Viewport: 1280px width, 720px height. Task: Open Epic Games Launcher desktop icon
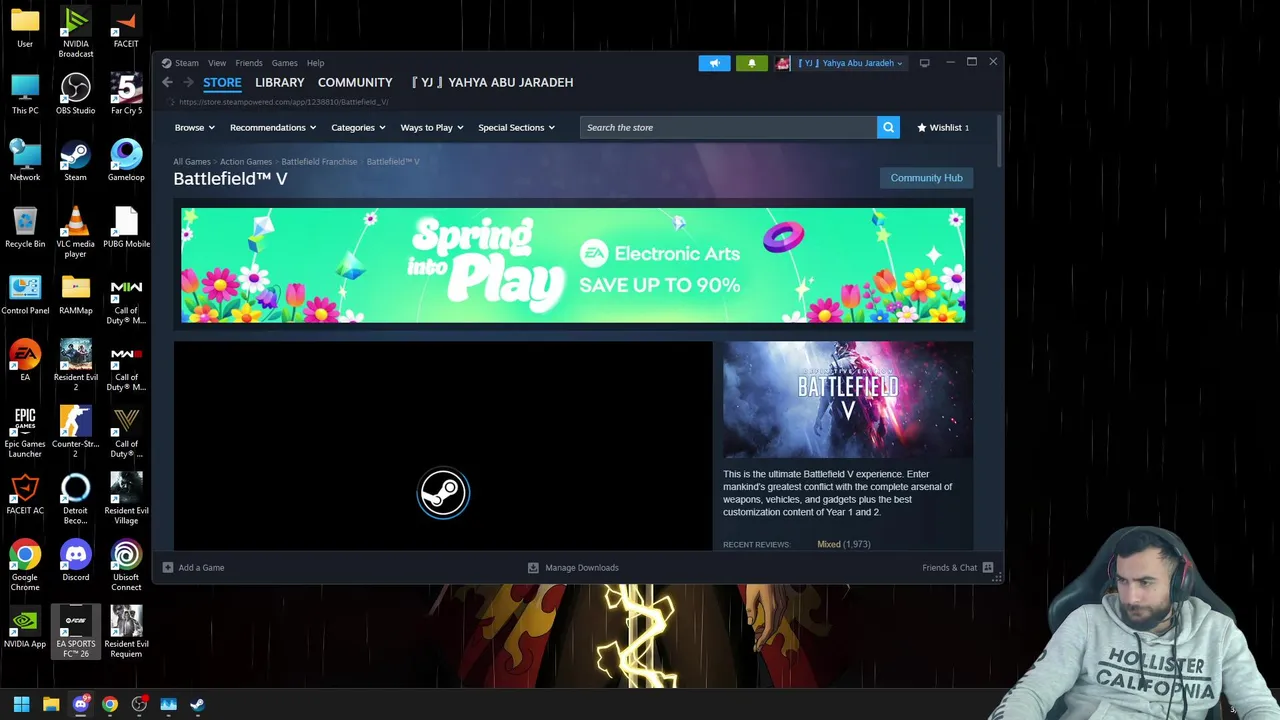pyautogui.click(x=25, y=432)
